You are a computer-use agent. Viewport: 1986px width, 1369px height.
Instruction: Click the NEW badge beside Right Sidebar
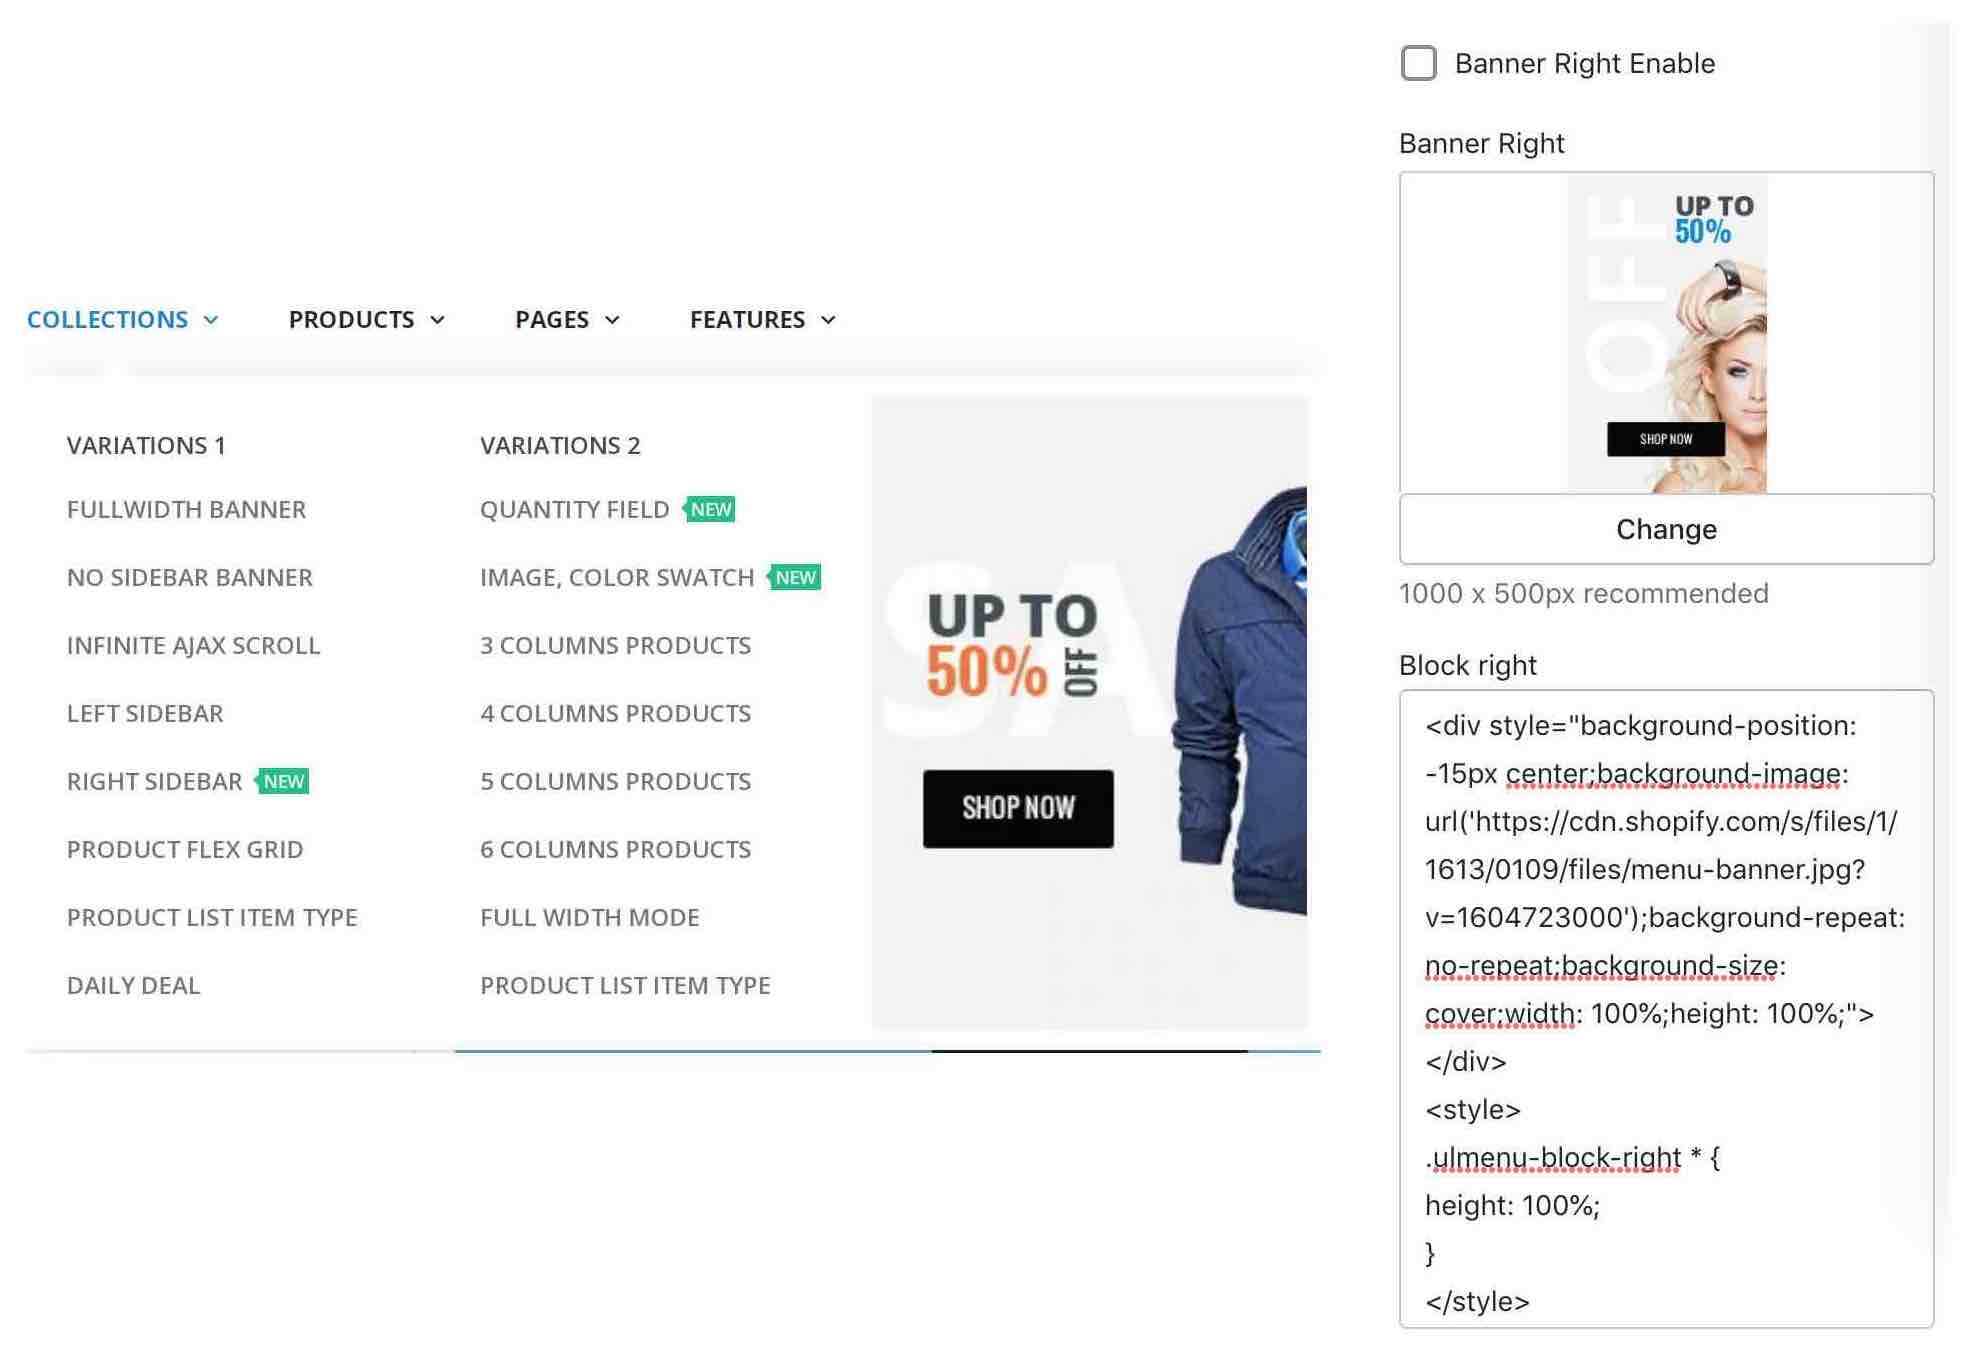pos(283,781)
